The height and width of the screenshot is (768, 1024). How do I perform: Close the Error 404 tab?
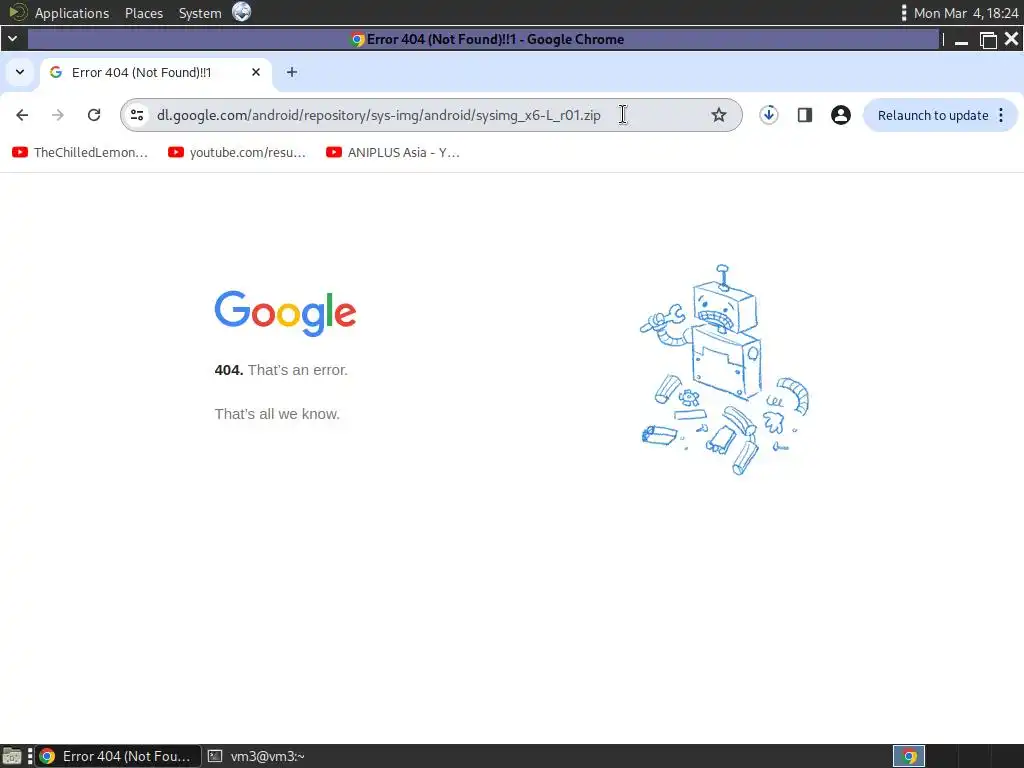click(256, 72)
